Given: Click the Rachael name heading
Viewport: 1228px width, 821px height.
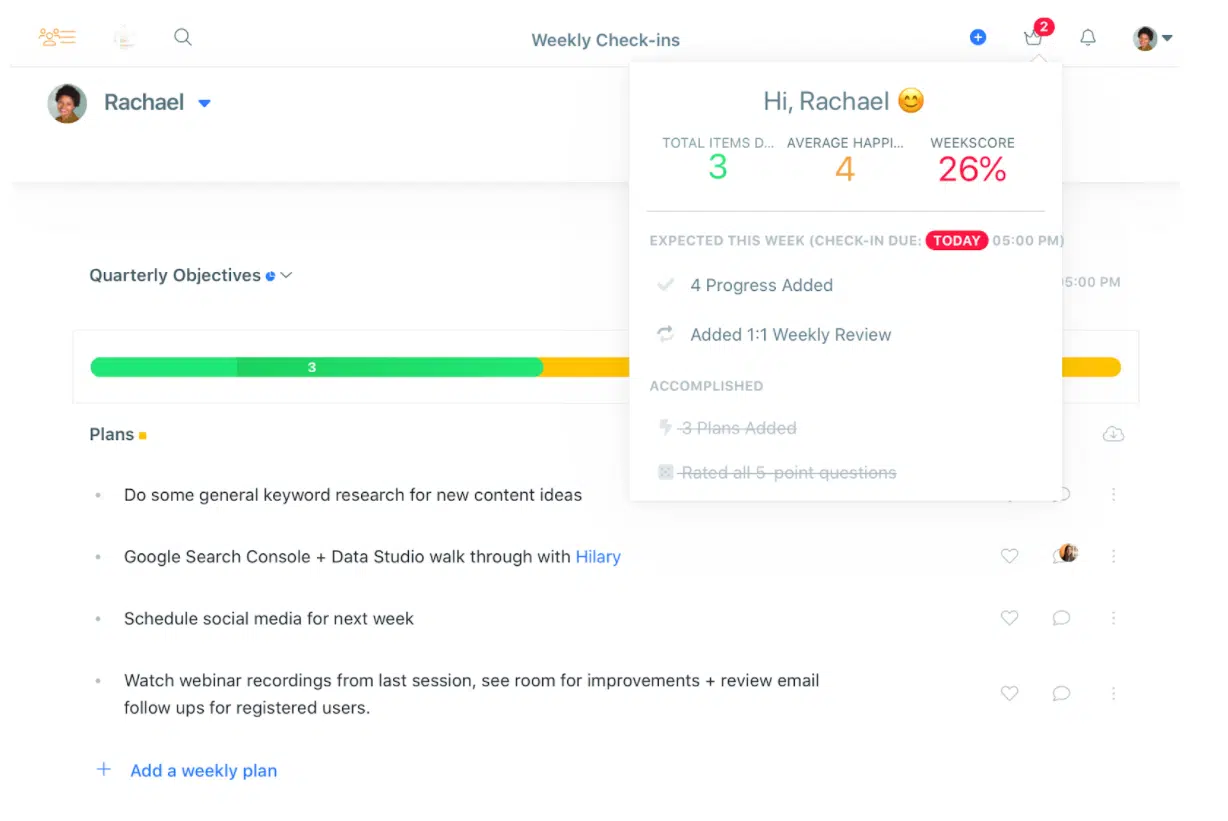Looking at the screenshot, I should tap(144, 102).
